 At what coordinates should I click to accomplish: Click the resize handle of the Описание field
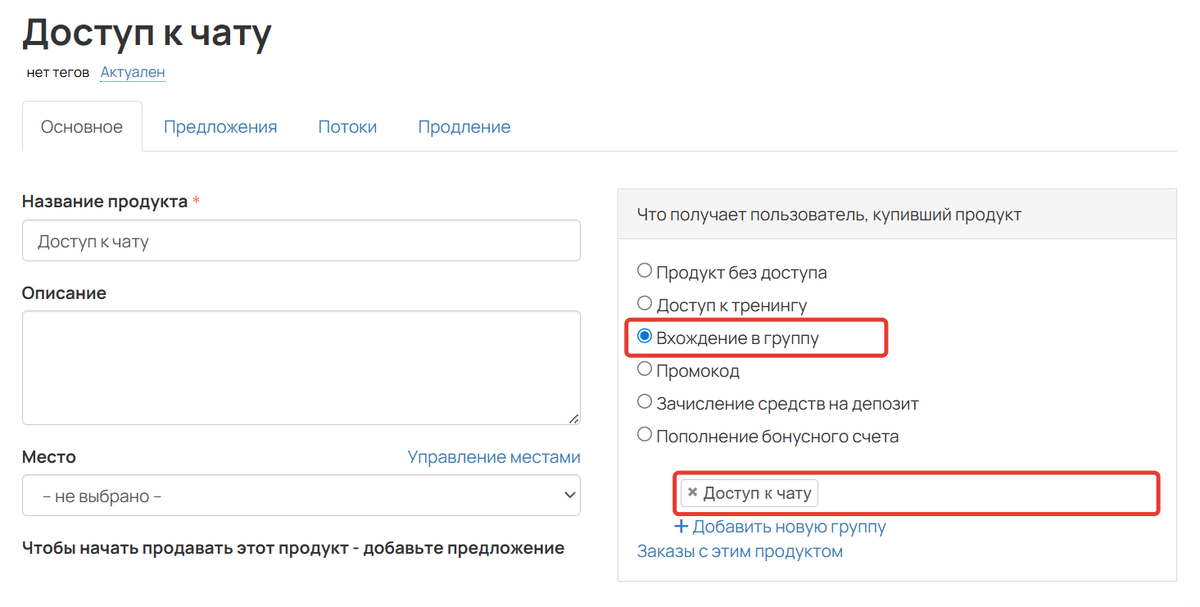click(576, 420)
